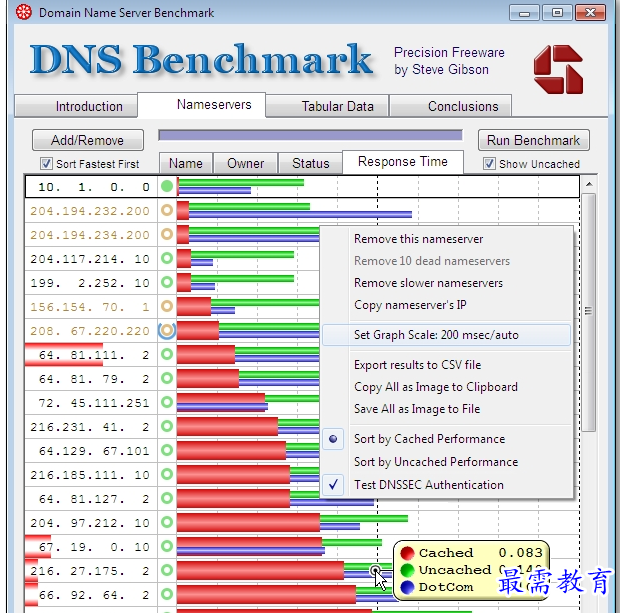
Task: Click status circle for 204.194.232.200
Action: [167, 210]
